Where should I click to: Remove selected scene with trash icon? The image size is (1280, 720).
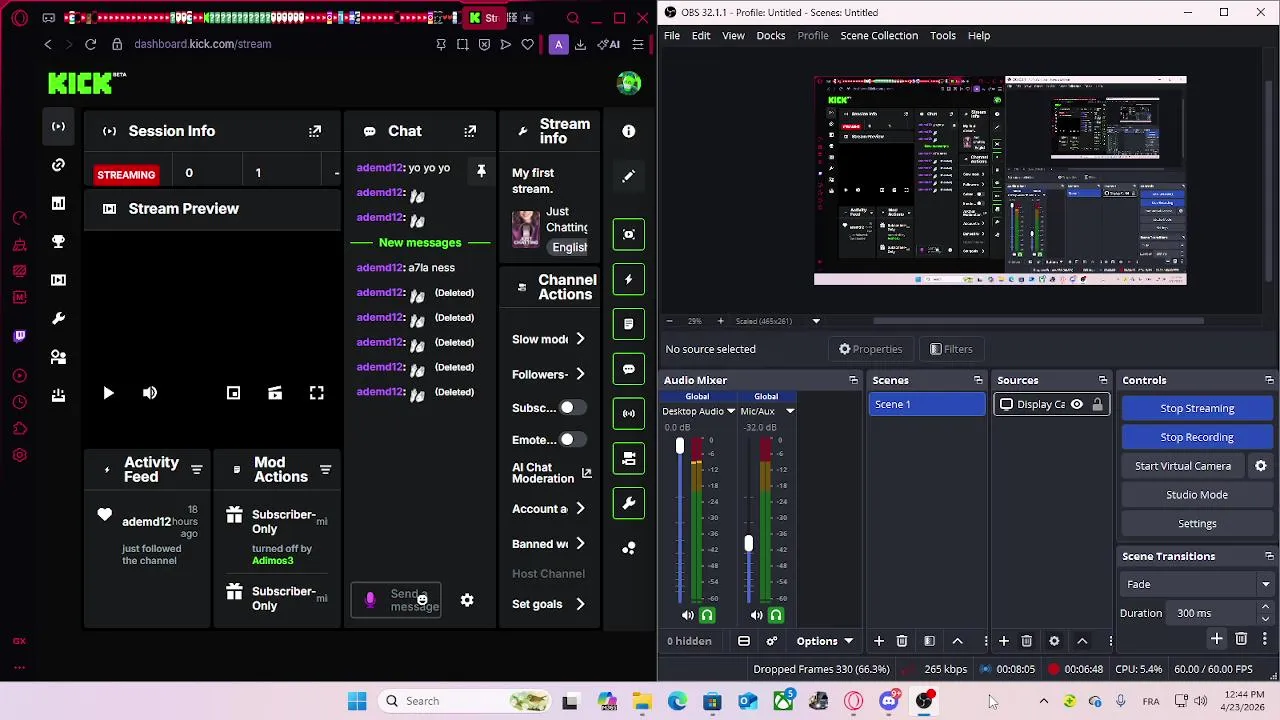pyautogui.click(x=902, y=641)
